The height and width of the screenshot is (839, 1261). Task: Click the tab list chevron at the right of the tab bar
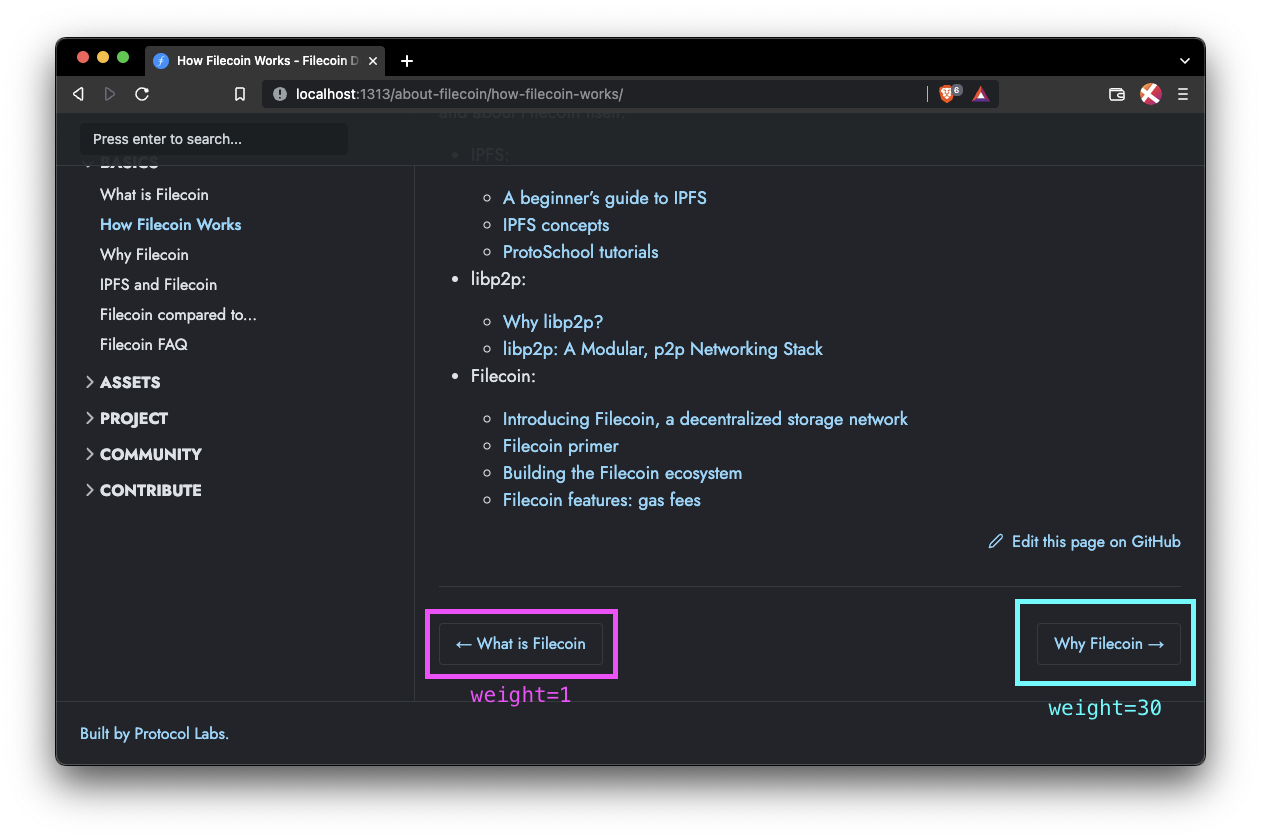(1185, 61)
